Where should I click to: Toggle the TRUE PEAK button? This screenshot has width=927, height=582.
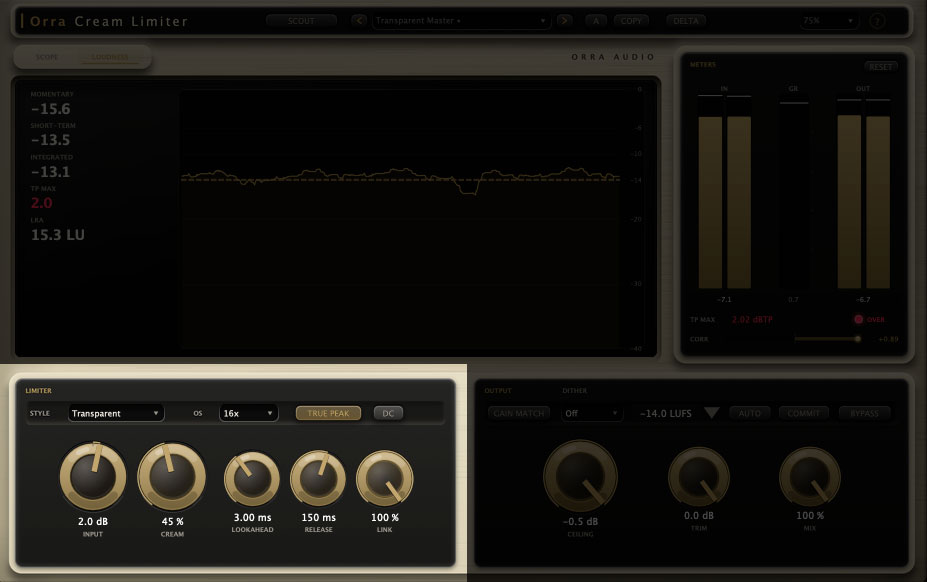[328, 413]
